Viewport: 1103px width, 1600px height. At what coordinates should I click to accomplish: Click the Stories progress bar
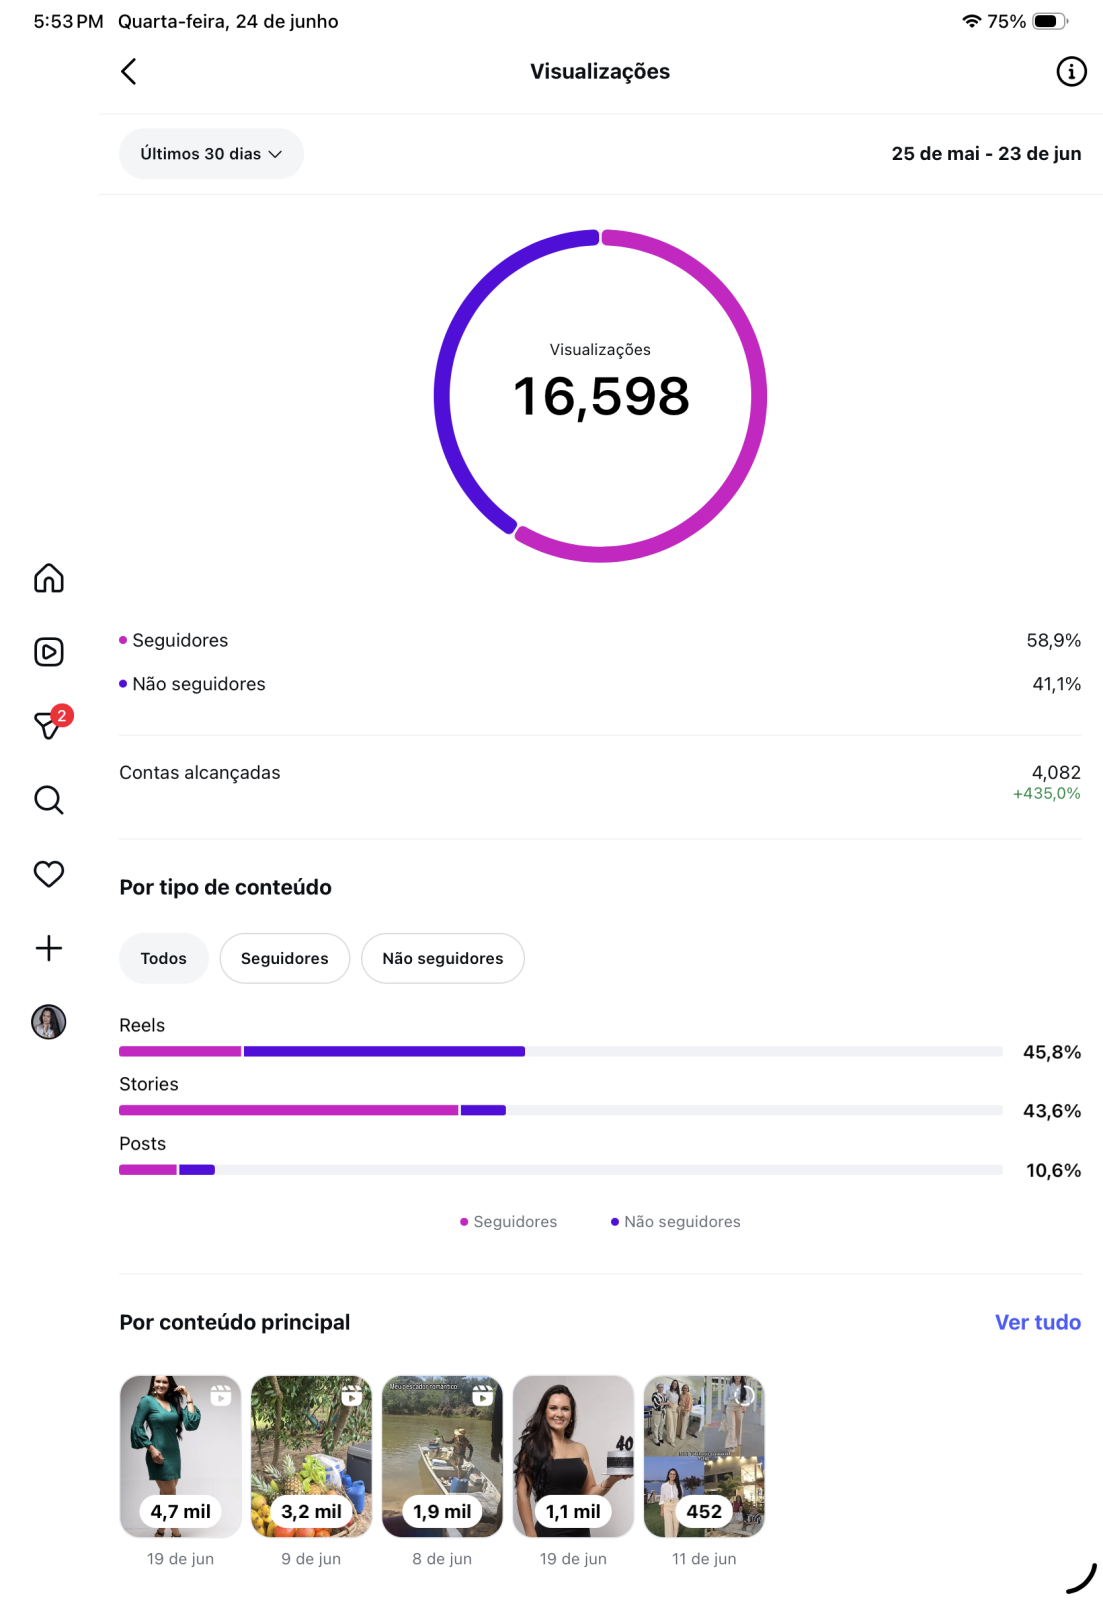click(561, 1110)
